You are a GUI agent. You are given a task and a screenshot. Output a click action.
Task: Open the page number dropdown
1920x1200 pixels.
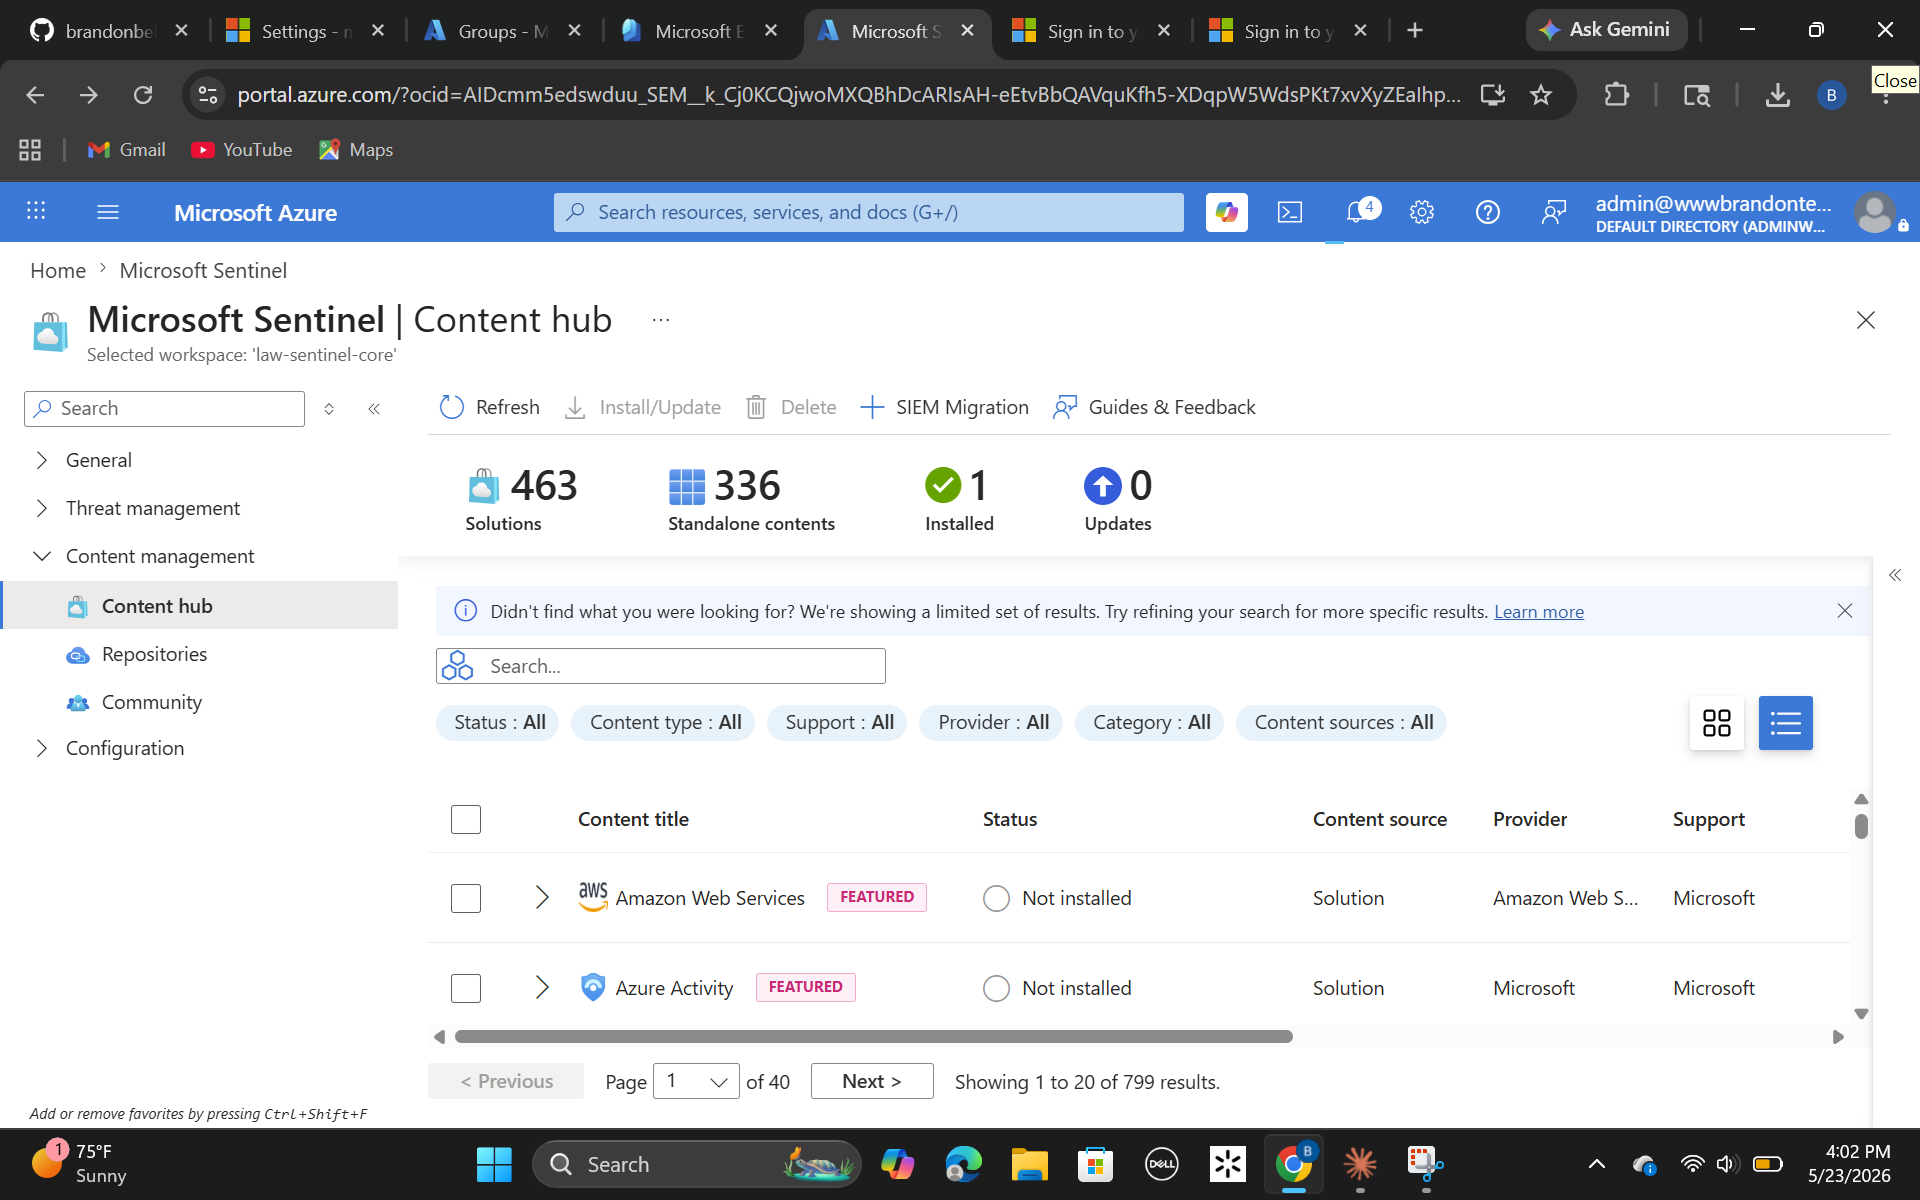(696, 1081)
